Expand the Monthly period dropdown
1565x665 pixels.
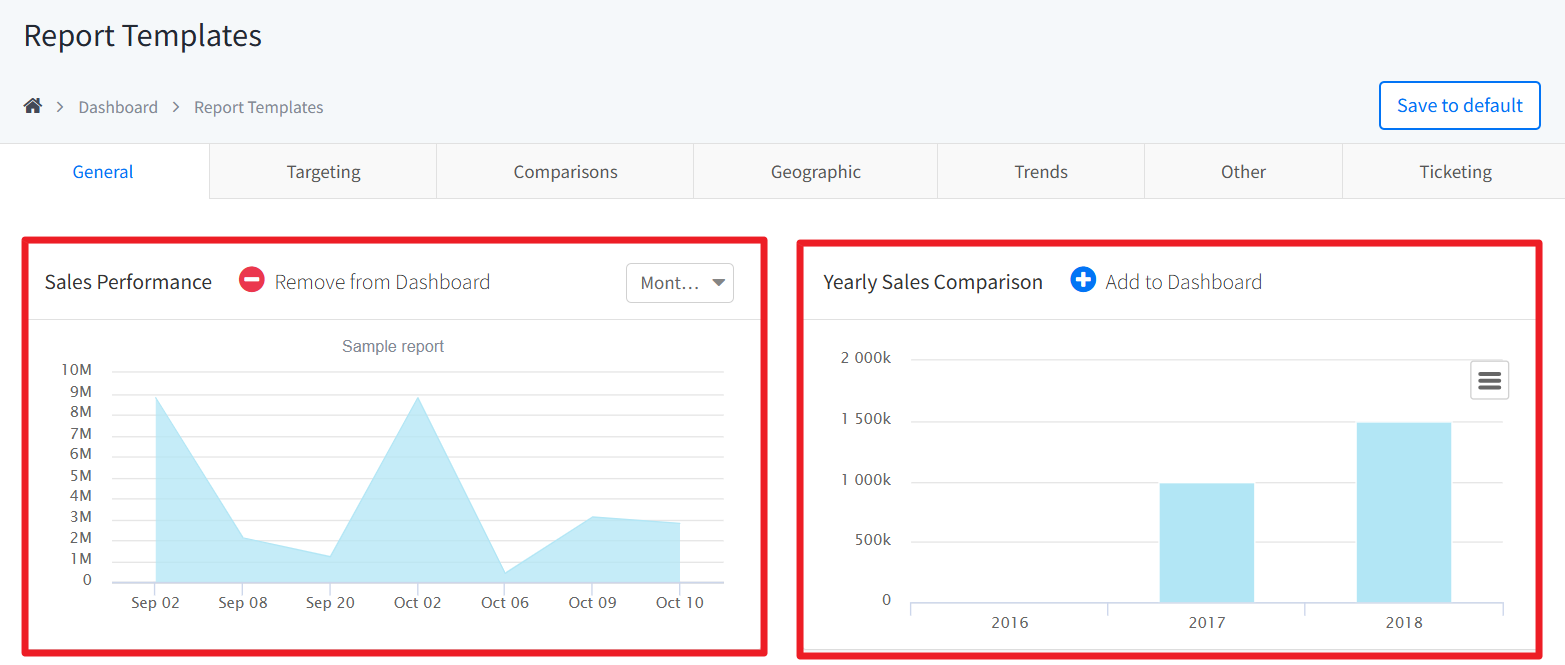(x=680, y=283)
